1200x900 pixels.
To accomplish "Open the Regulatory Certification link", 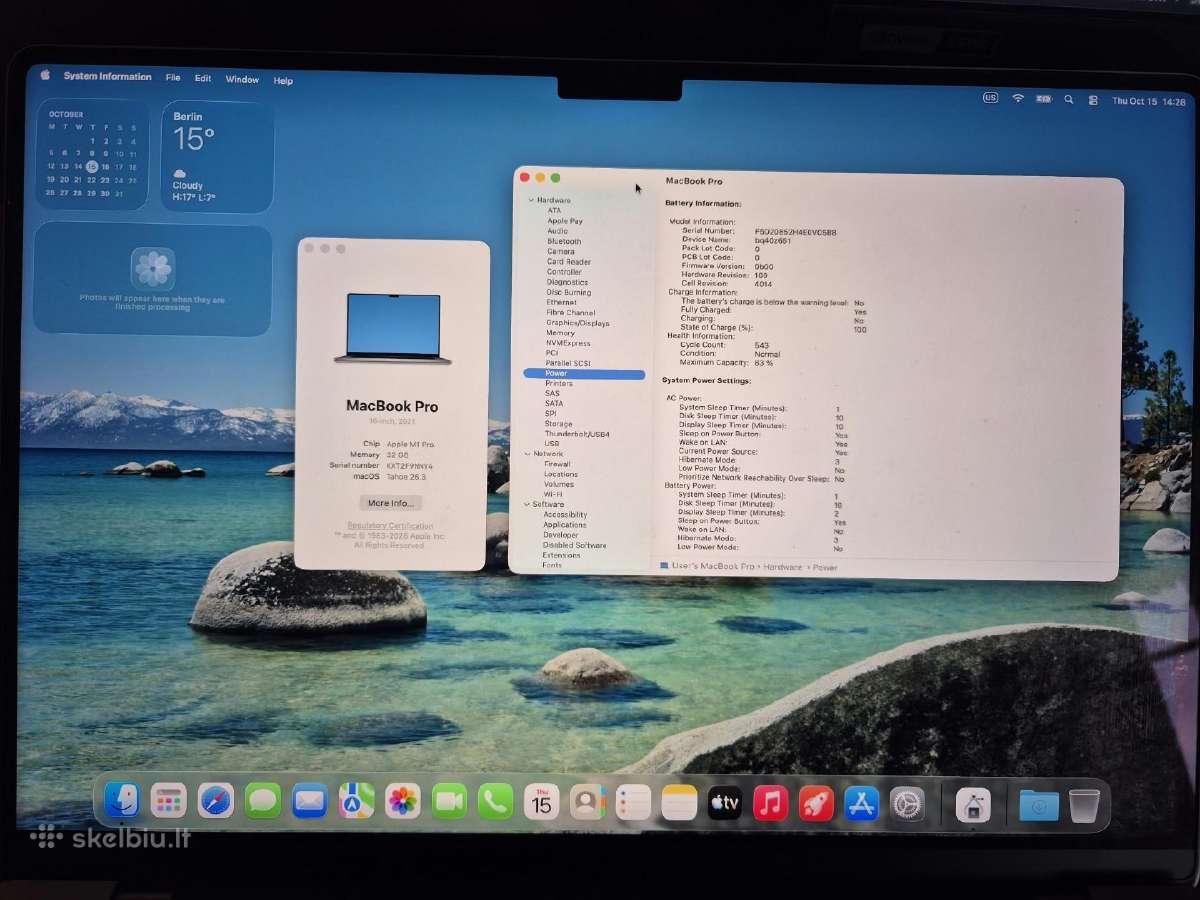I will pos(390,526).
